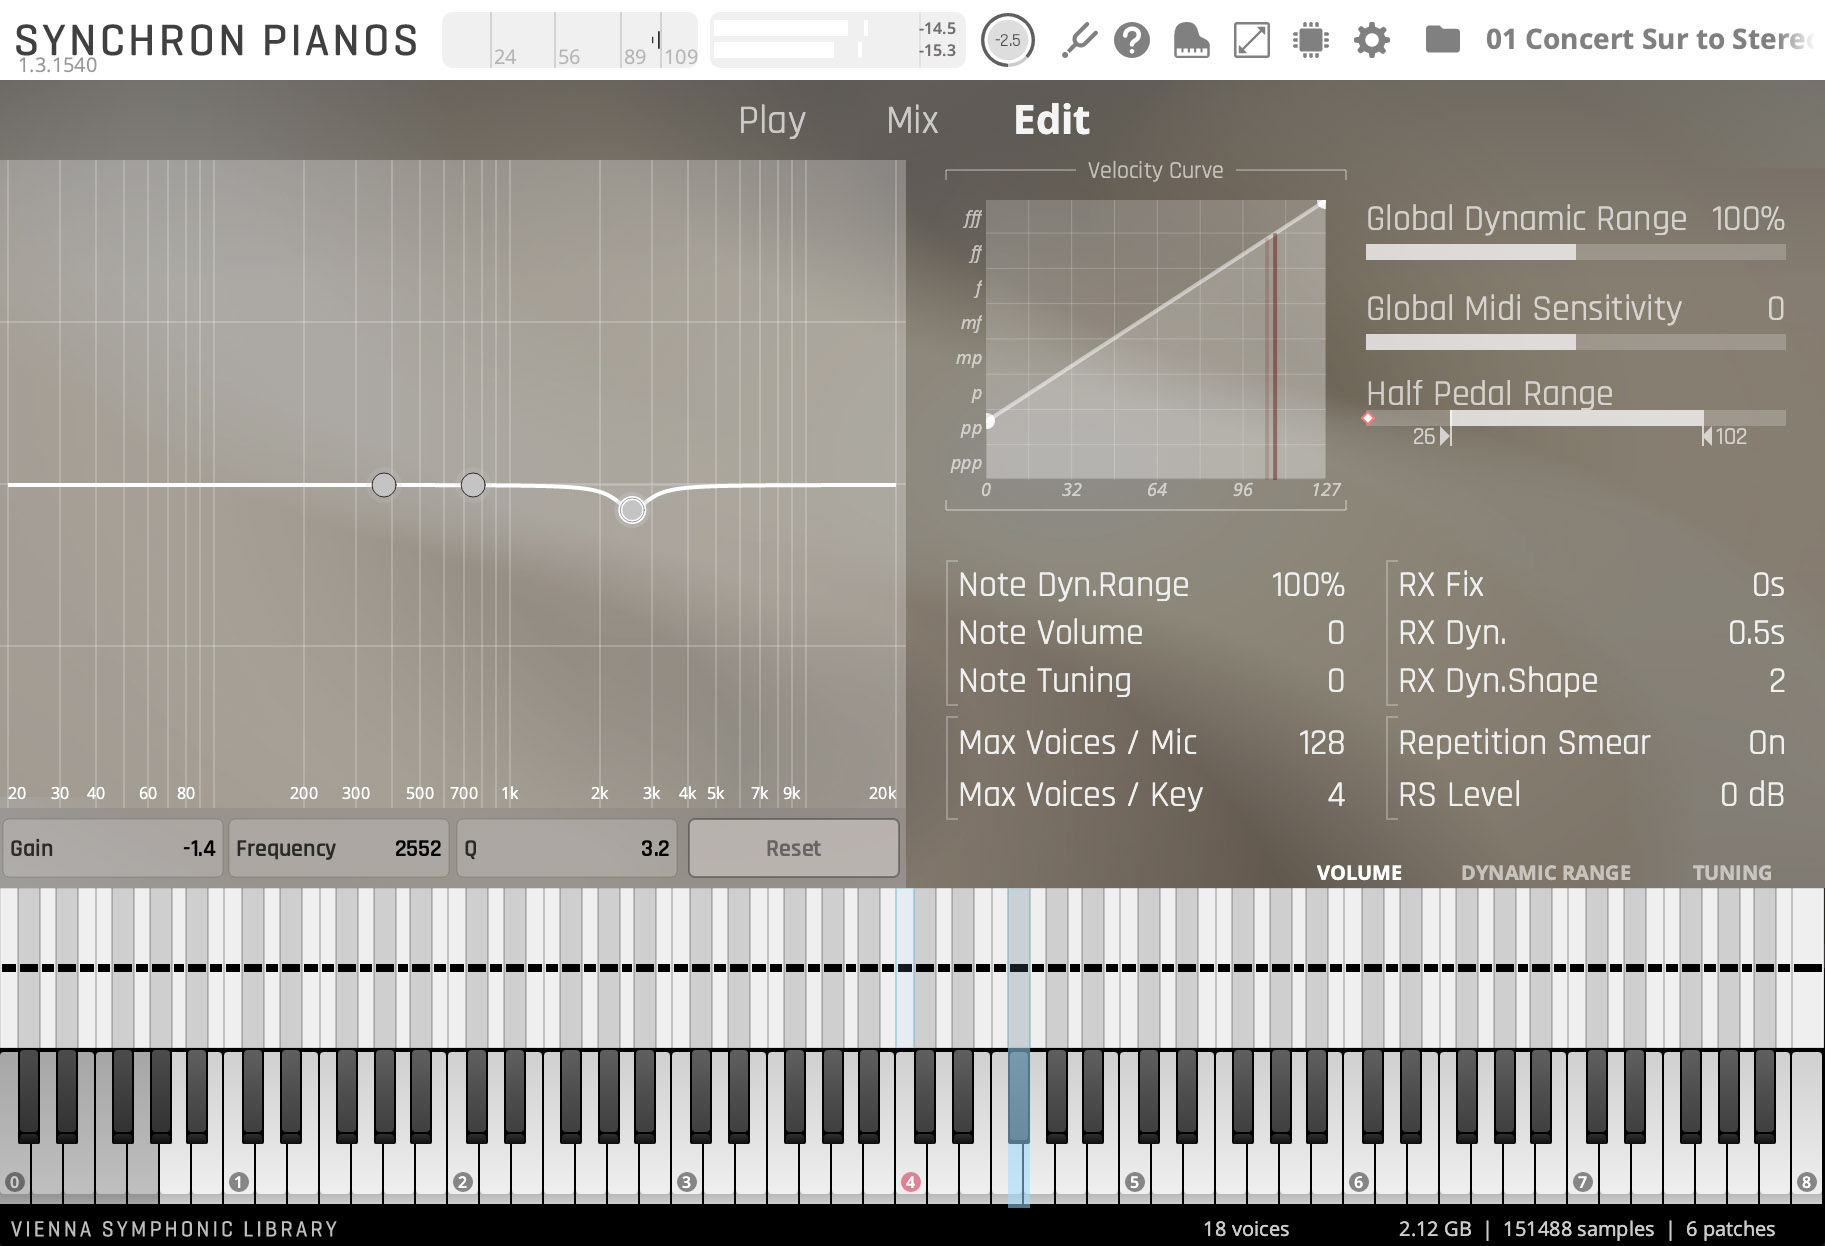The height and width of the screenshot is (1246, 1825).
Task: Click the resize window arrow icon
Action: click(1251, 41)
